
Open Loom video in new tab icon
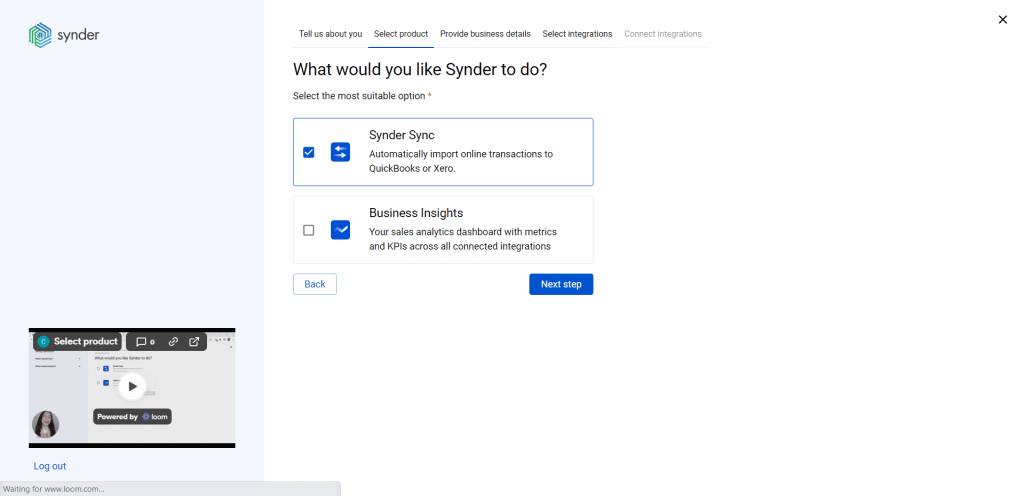[x=194, y=341]
